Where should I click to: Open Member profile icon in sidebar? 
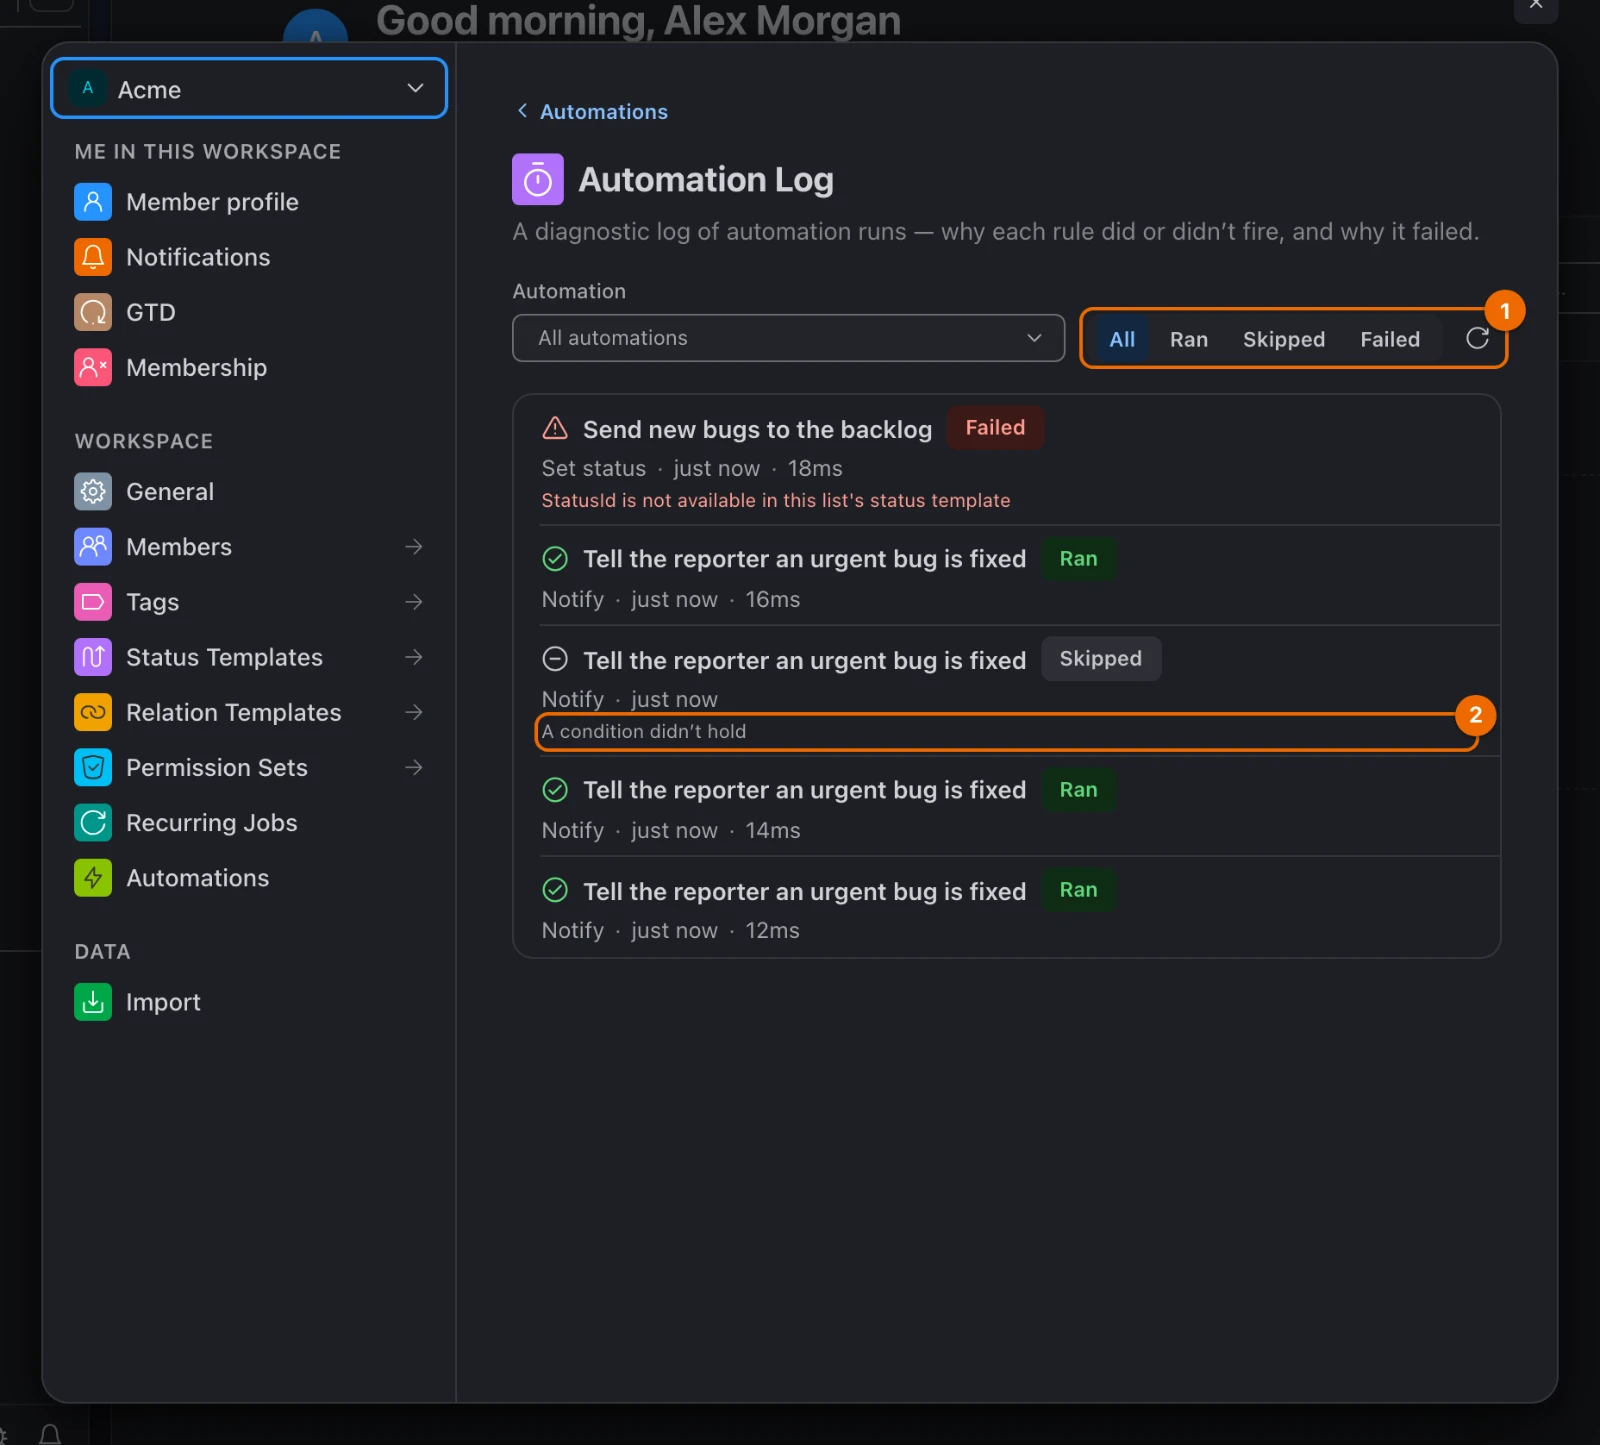(93, 202)
